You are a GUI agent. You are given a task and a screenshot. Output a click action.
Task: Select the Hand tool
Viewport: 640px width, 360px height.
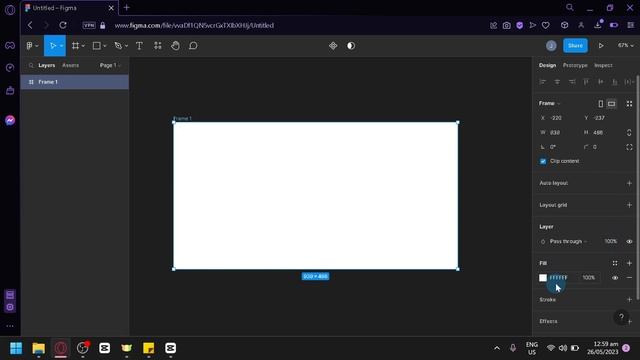click(175, 46)
